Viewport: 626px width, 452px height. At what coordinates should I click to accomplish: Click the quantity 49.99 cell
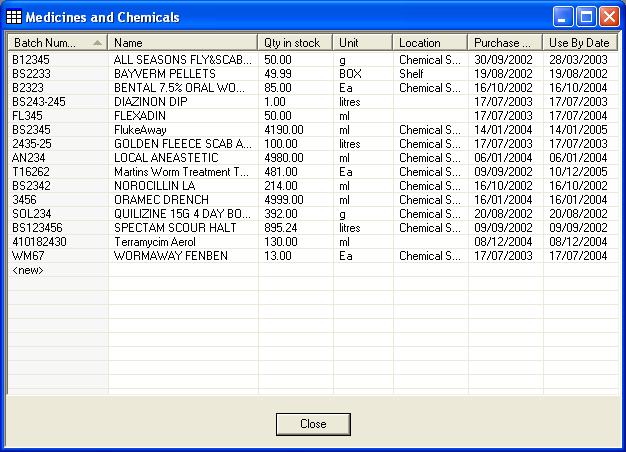296,74
